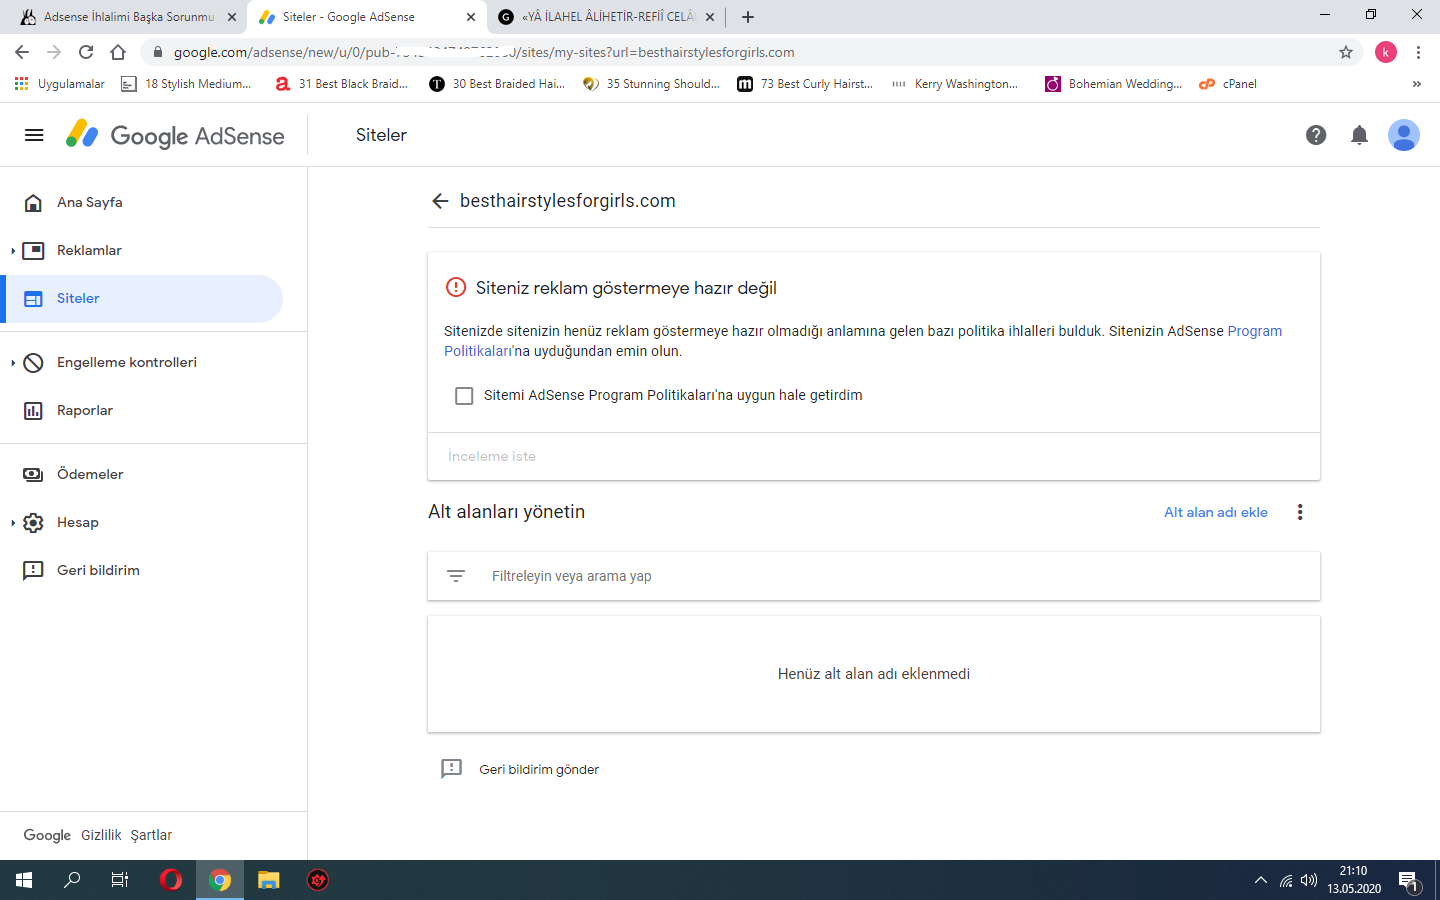Image resolution: width=1440 pixels, height=900 pixels.
Task: Click 'Geri bildirim gönder' link
Action: tap(539, 769)
